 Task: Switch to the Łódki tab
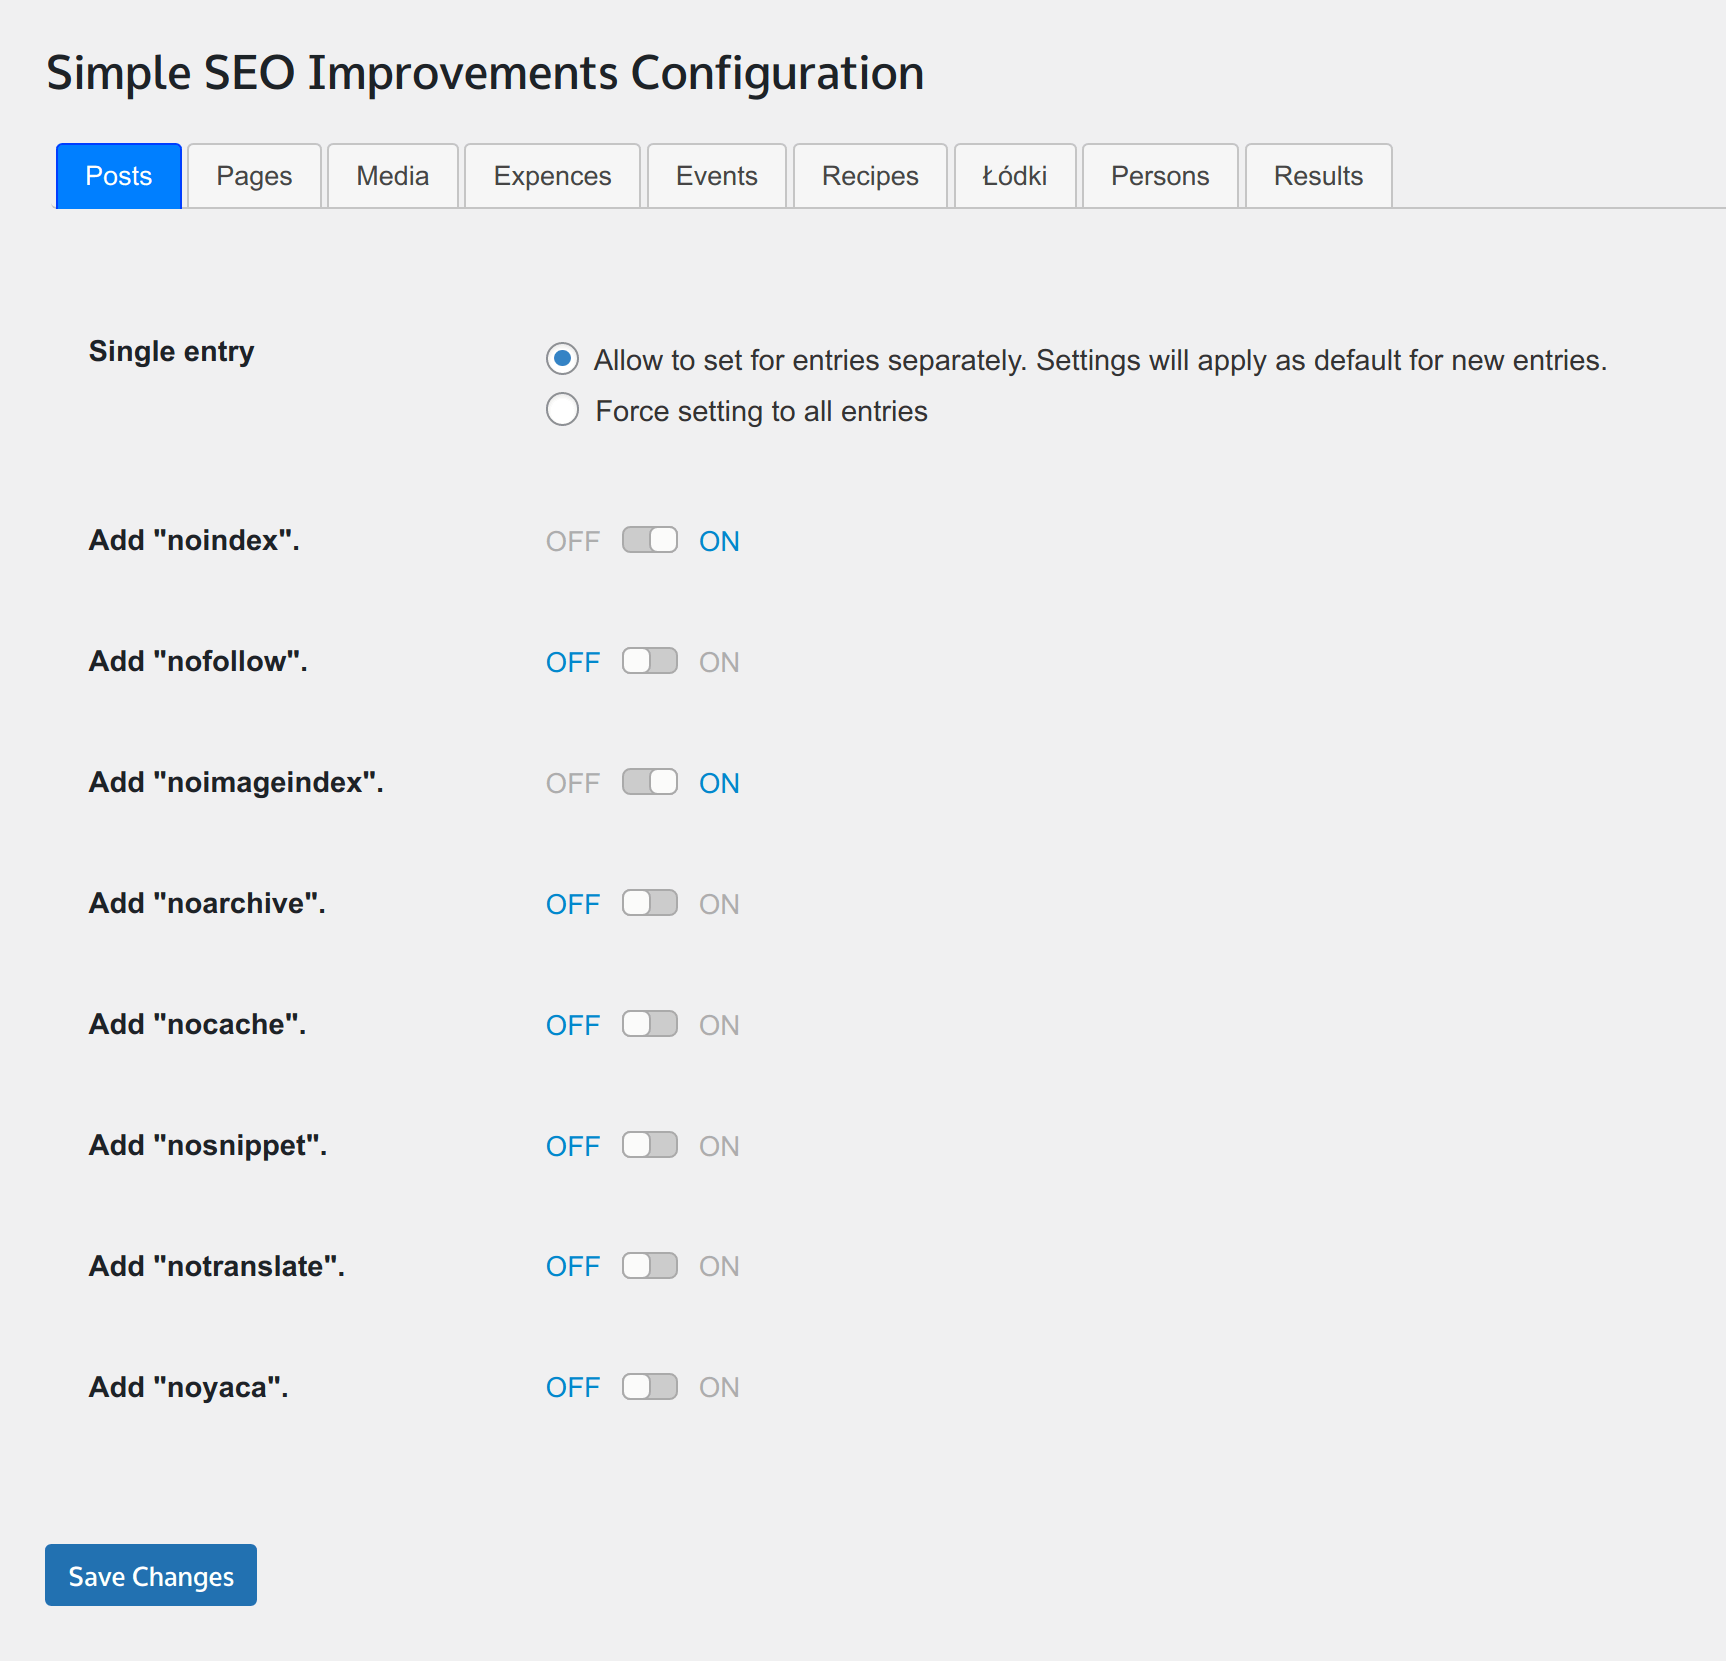pyautogui.click(x=1015, y=176)
